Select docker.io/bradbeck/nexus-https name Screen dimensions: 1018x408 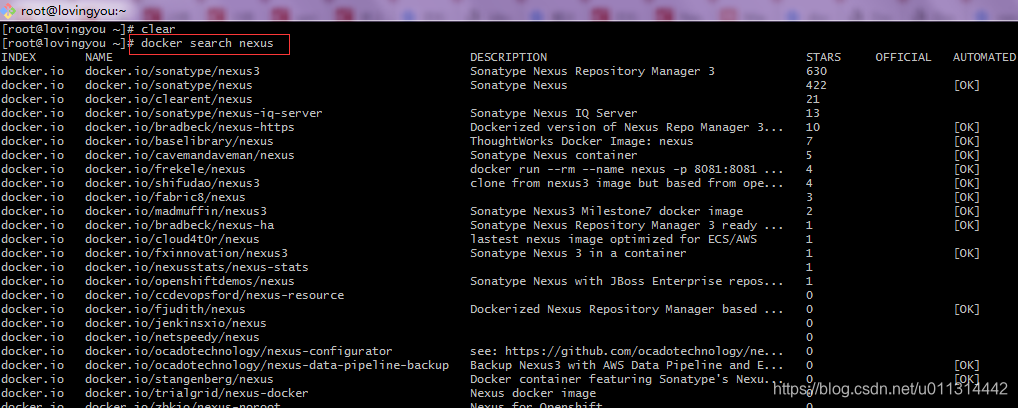pos(190,127)
